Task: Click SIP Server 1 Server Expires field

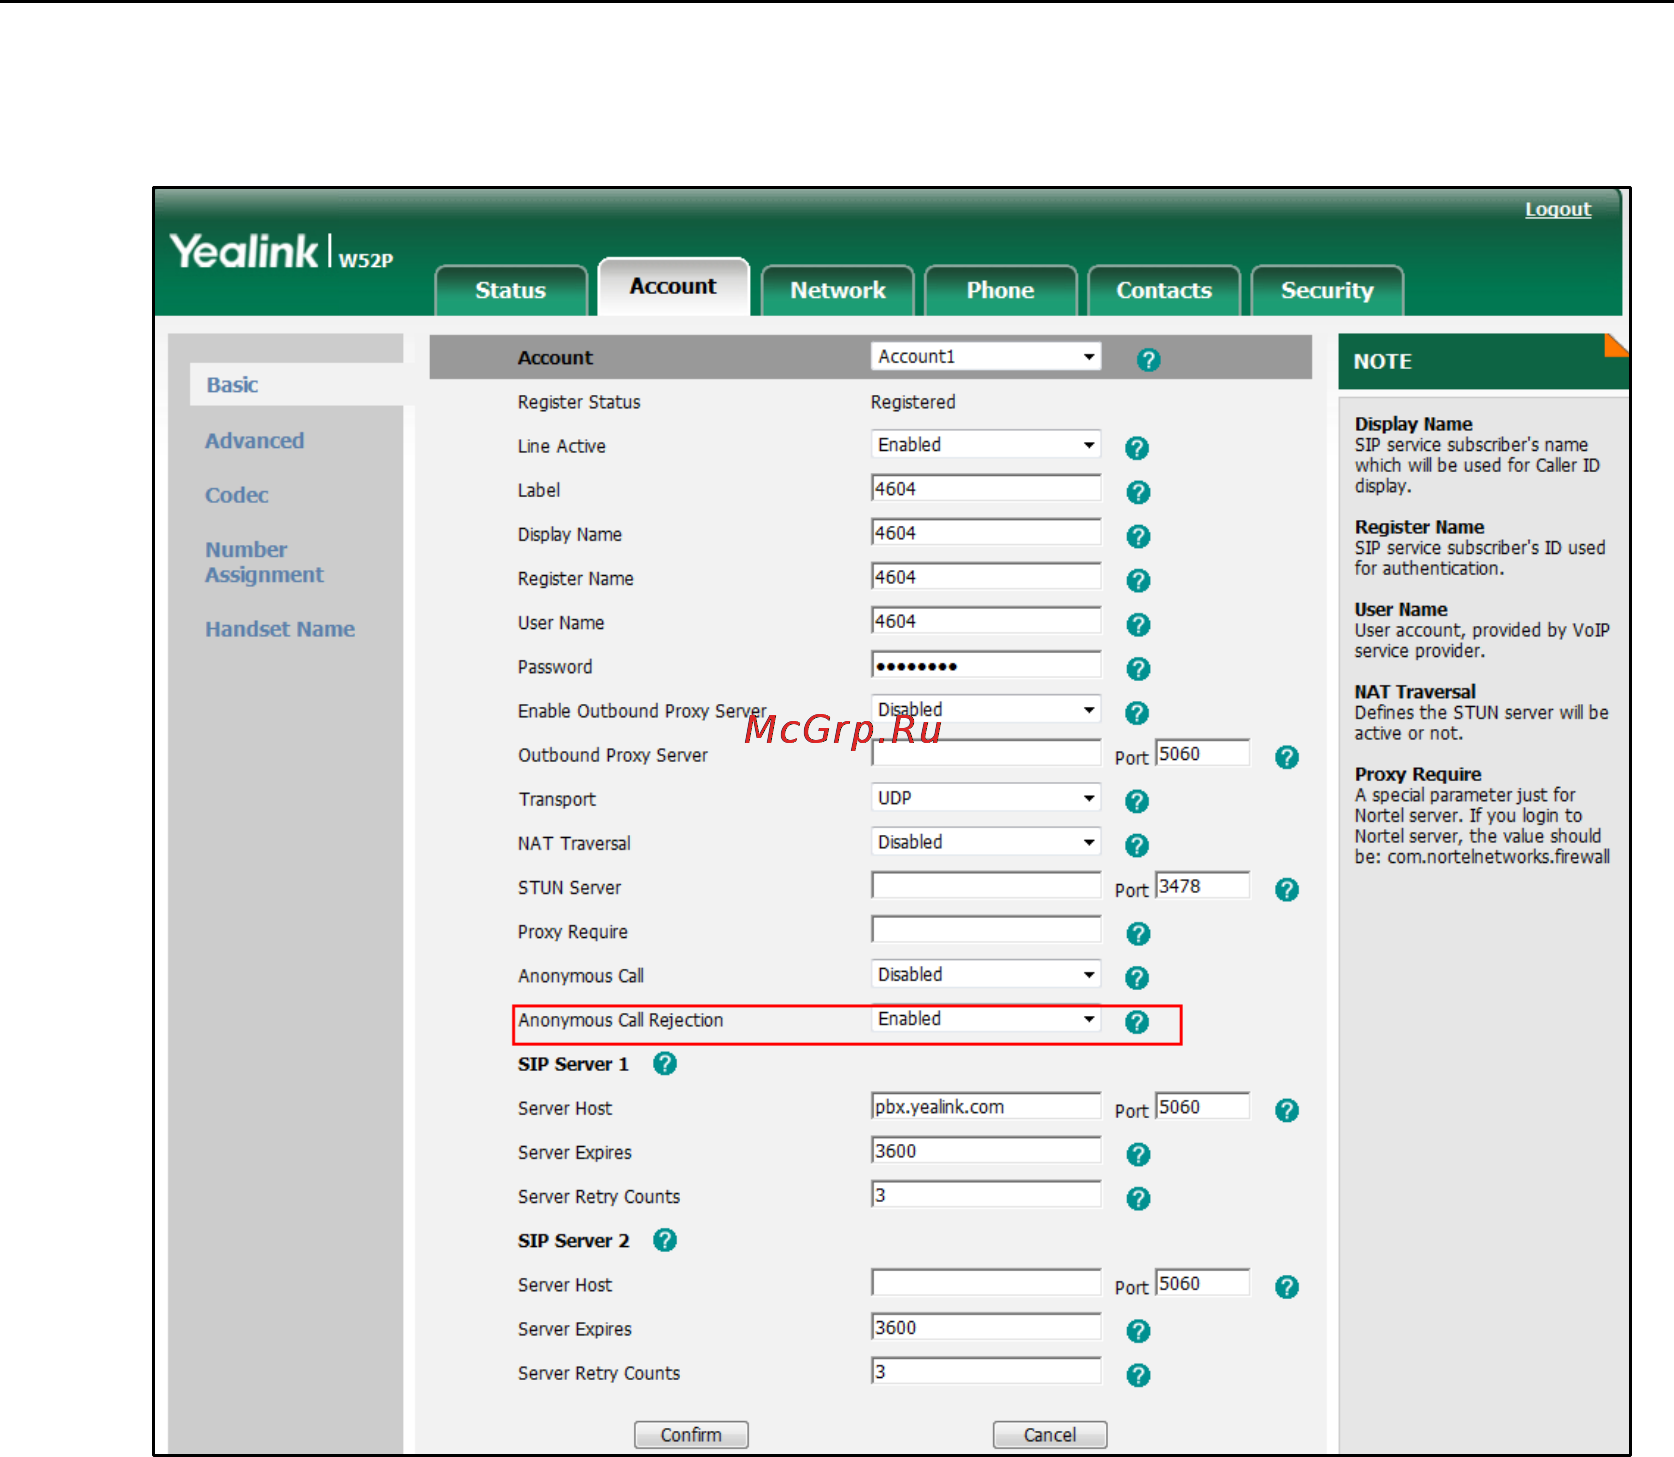Action: 986,1151
